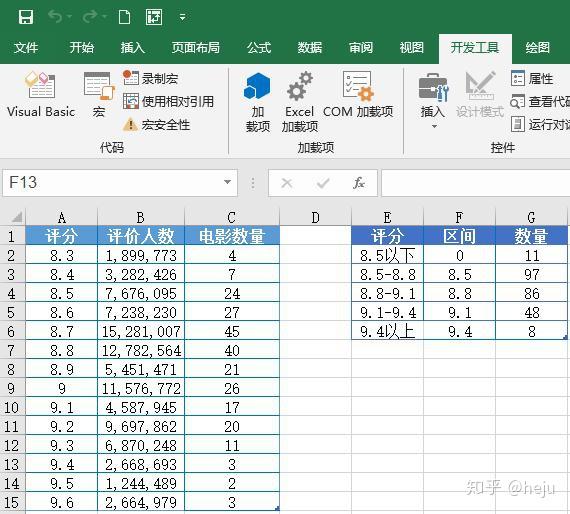The image size is (570, 514).
Task: Open COM 加载项 dialog
Action: 358,95
